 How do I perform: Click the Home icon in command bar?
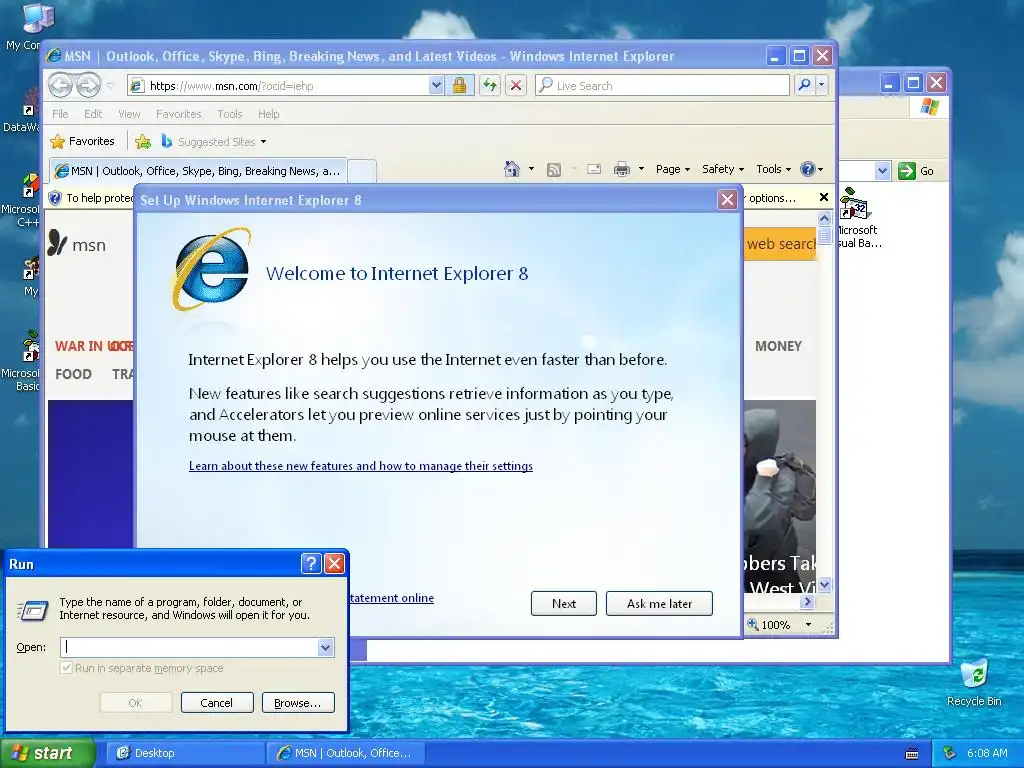511,169
